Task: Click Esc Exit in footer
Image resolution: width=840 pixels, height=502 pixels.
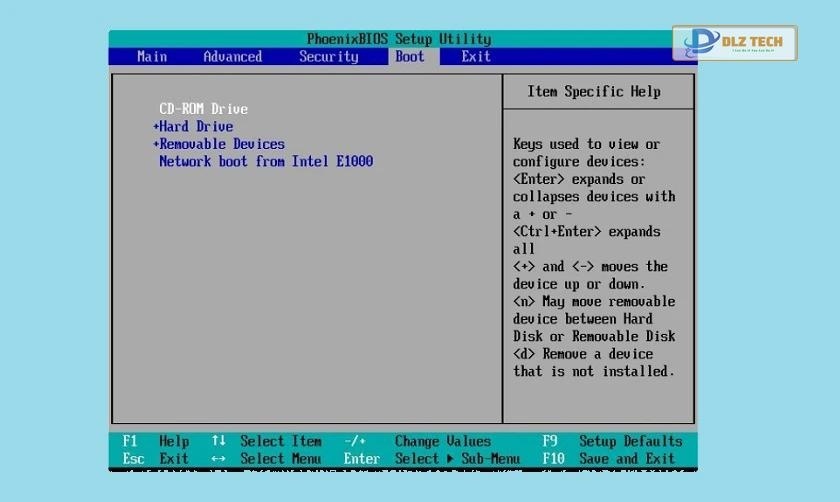Action: point(156,459)
